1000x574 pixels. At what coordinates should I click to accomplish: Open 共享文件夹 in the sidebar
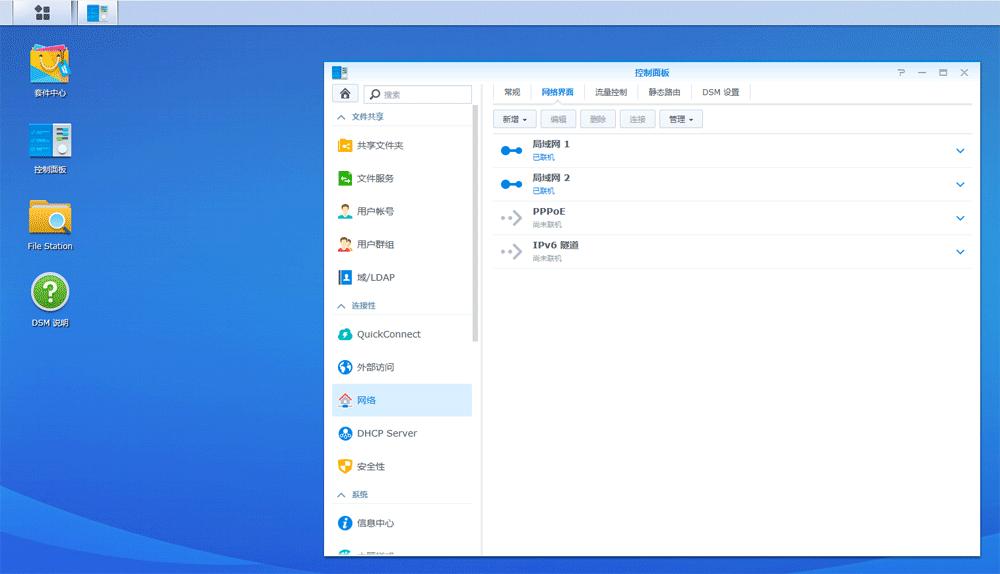(x=380, y=146)
